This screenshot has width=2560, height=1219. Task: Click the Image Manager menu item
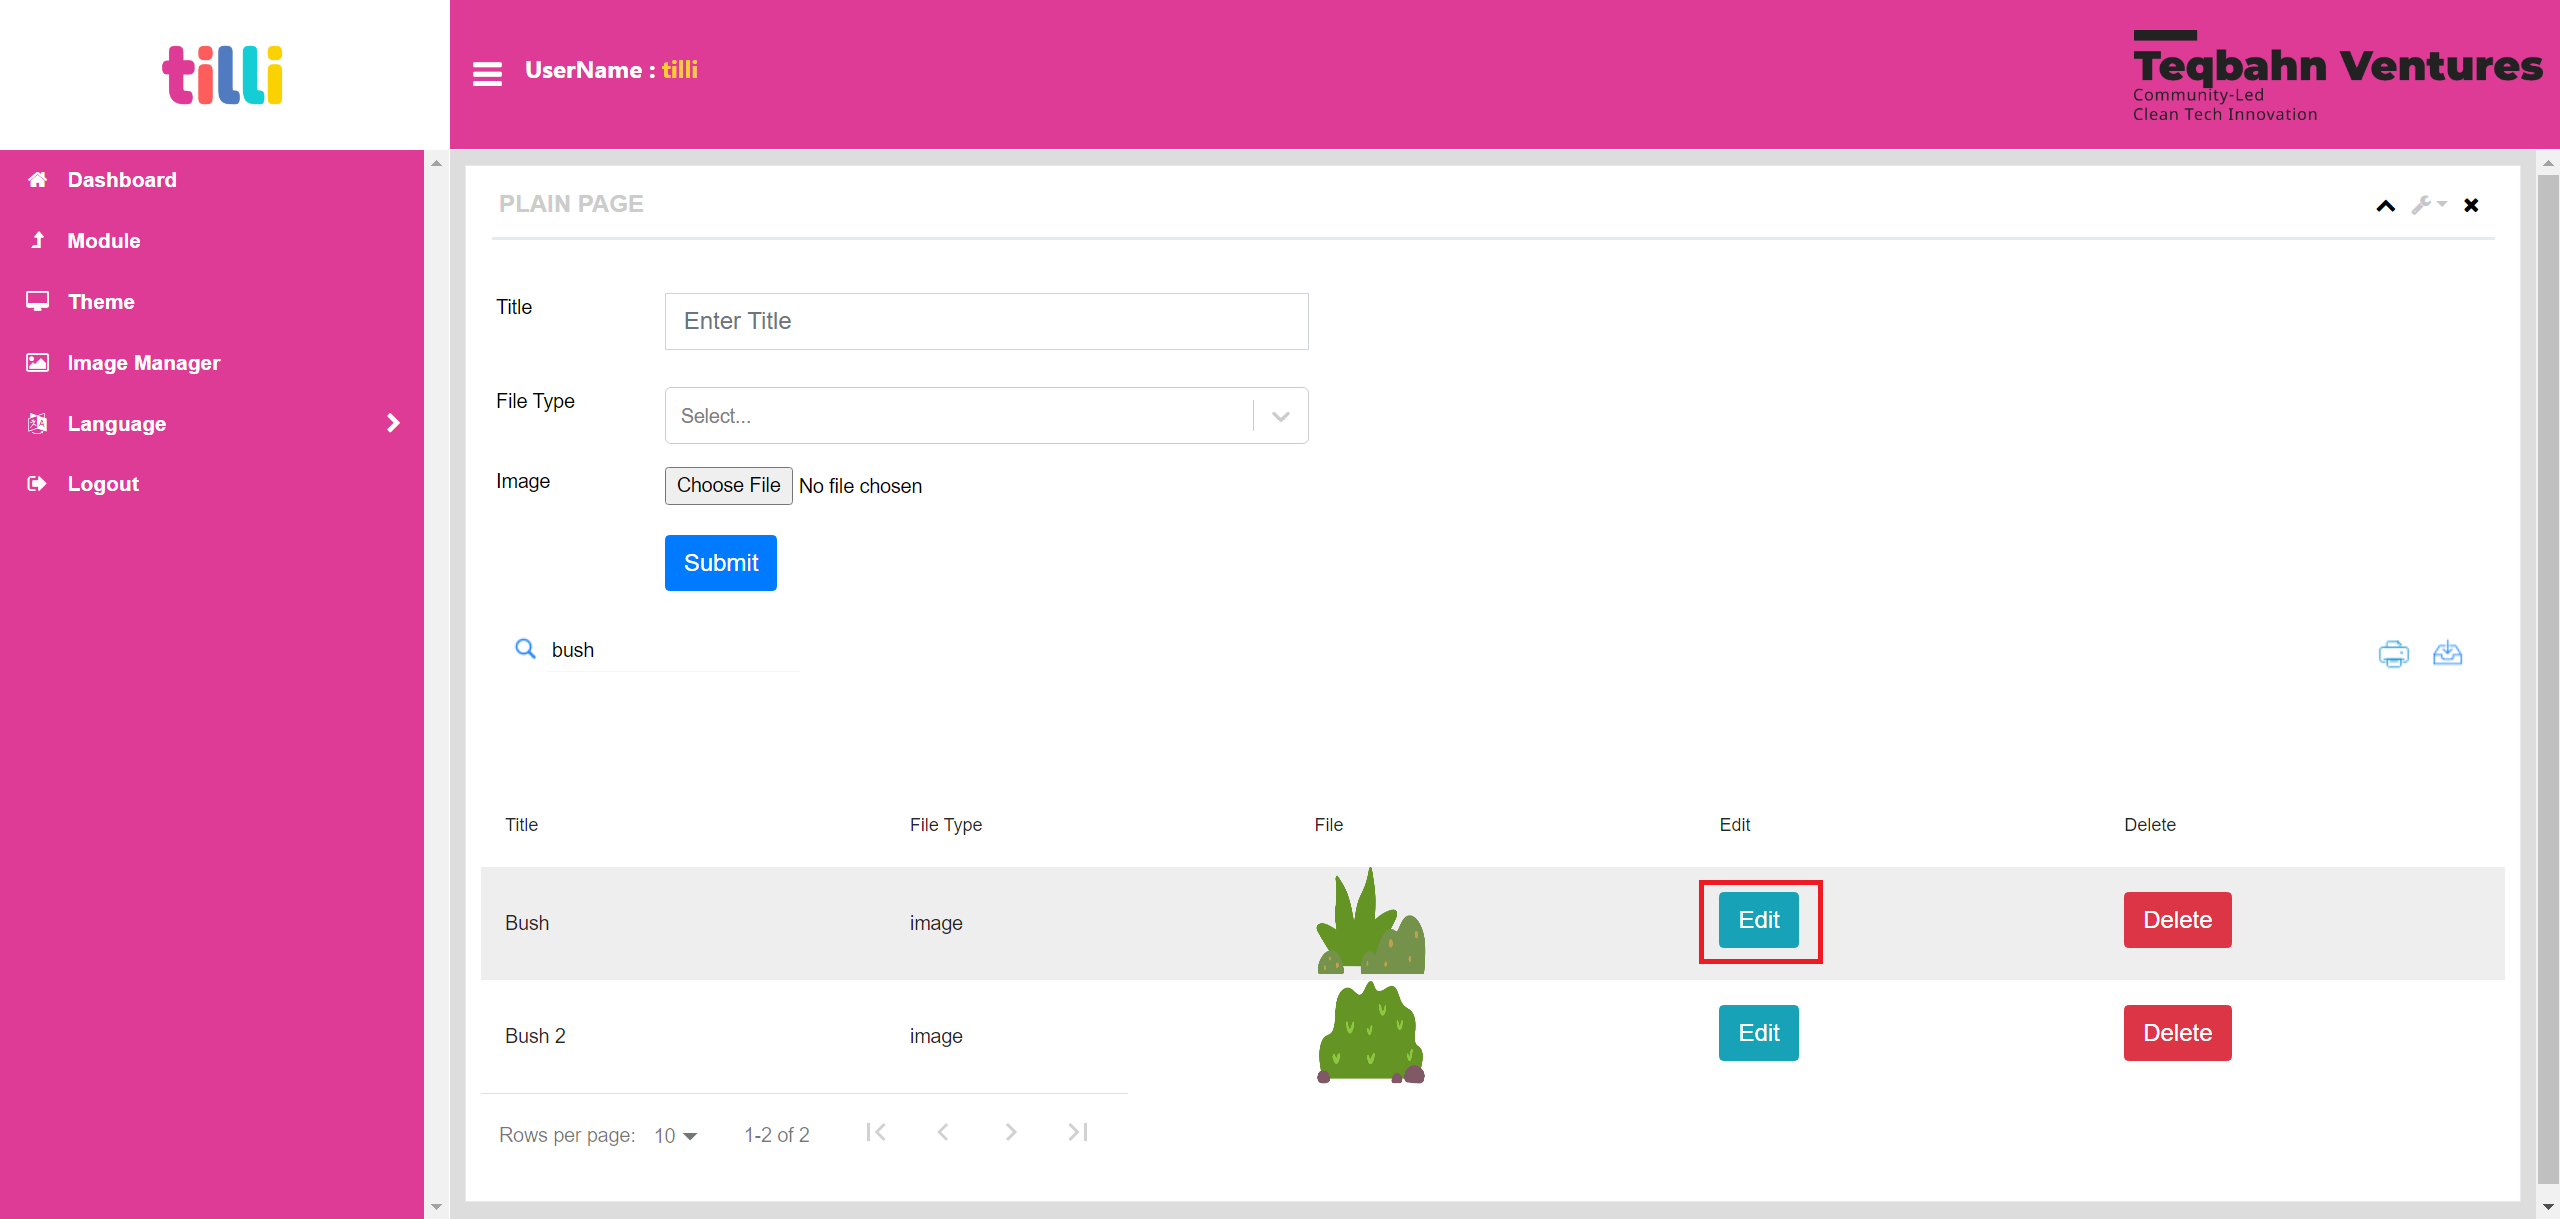click(144, 362)
